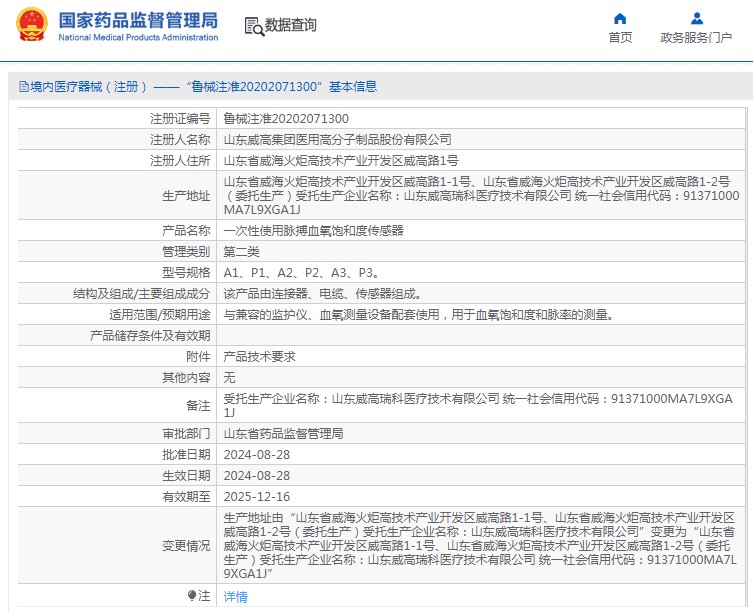Click the 生产地址 value text
Viewport: 753px width, 613px height.
coord(481,196)
